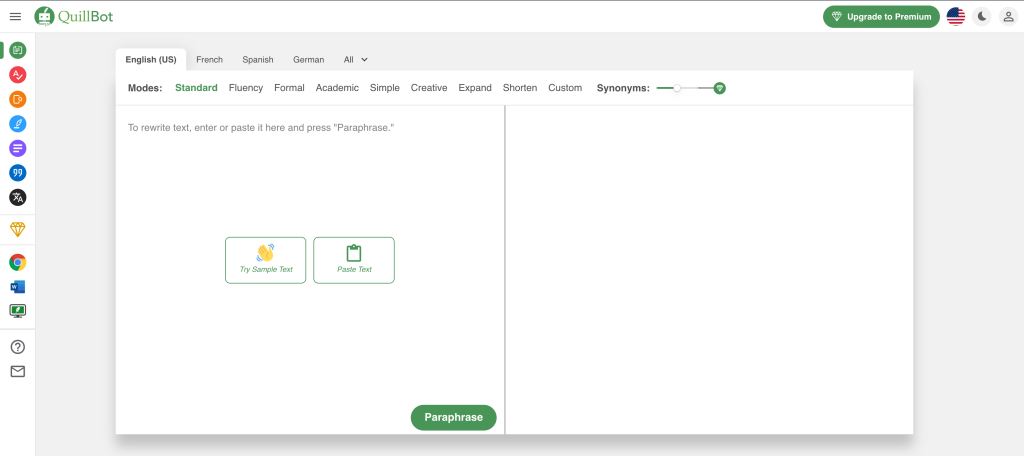Click the Paste Text button
The height and width of the screenshot is (456, 1024).
click(x=354, y=260)
